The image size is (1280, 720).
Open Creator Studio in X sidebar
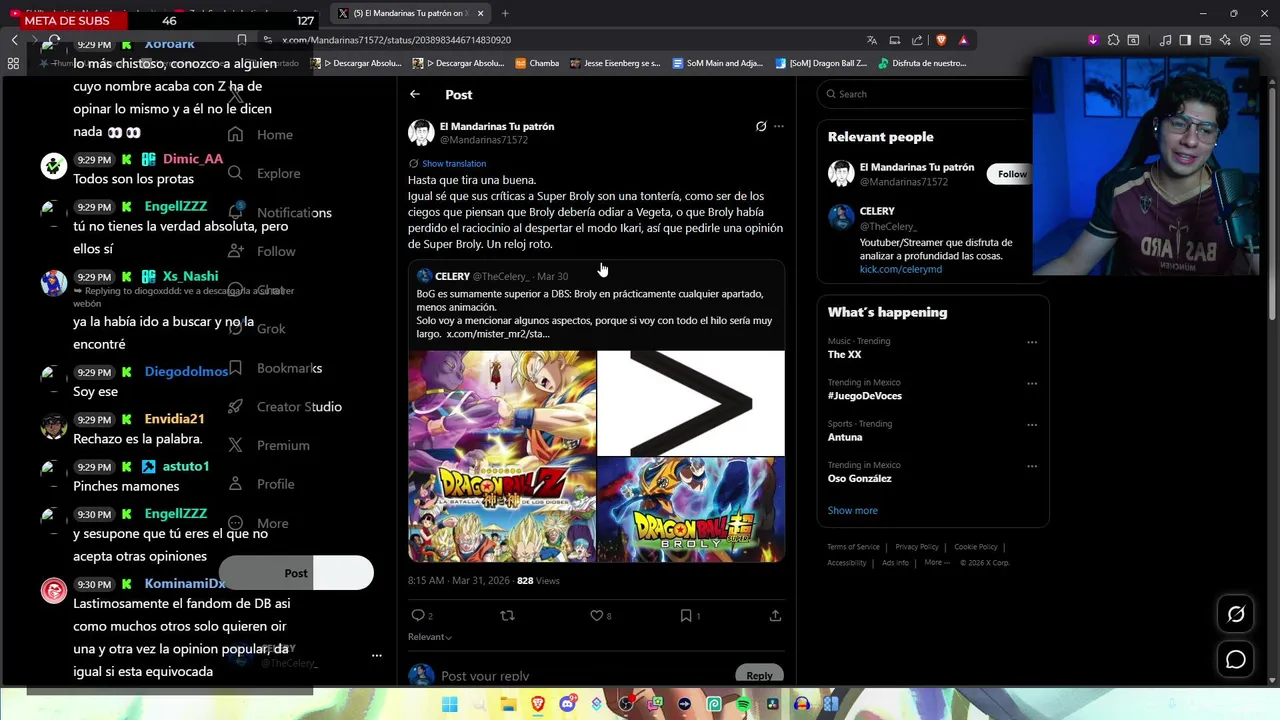[285, 407]
